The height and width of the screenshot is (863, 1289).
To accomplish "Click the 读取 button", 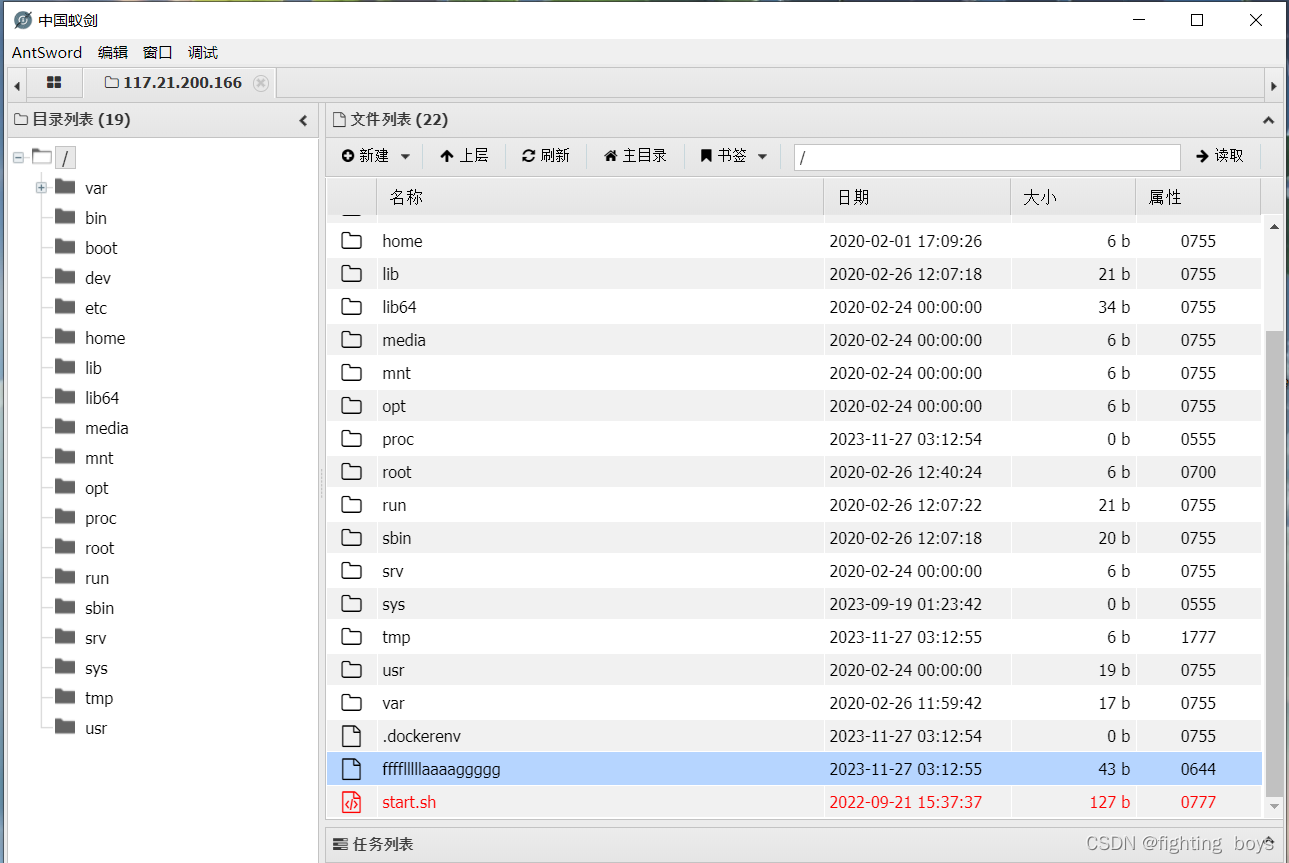I will pyautogui.click(x=1219, y=155).
